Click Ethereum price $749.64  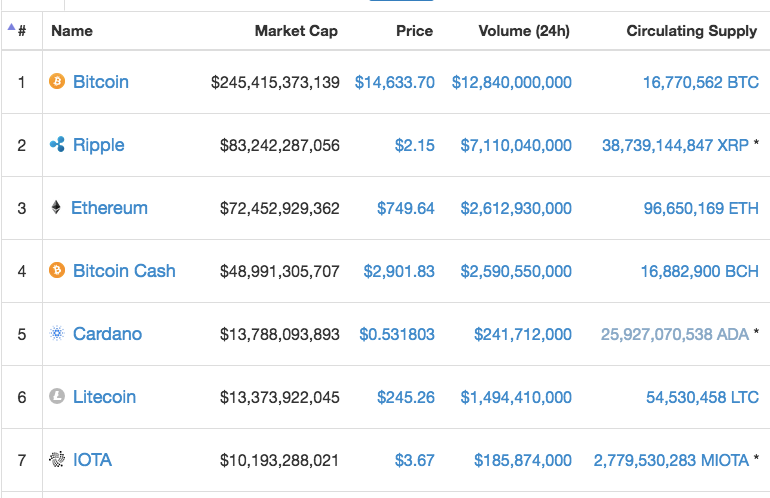pos(406,208)
